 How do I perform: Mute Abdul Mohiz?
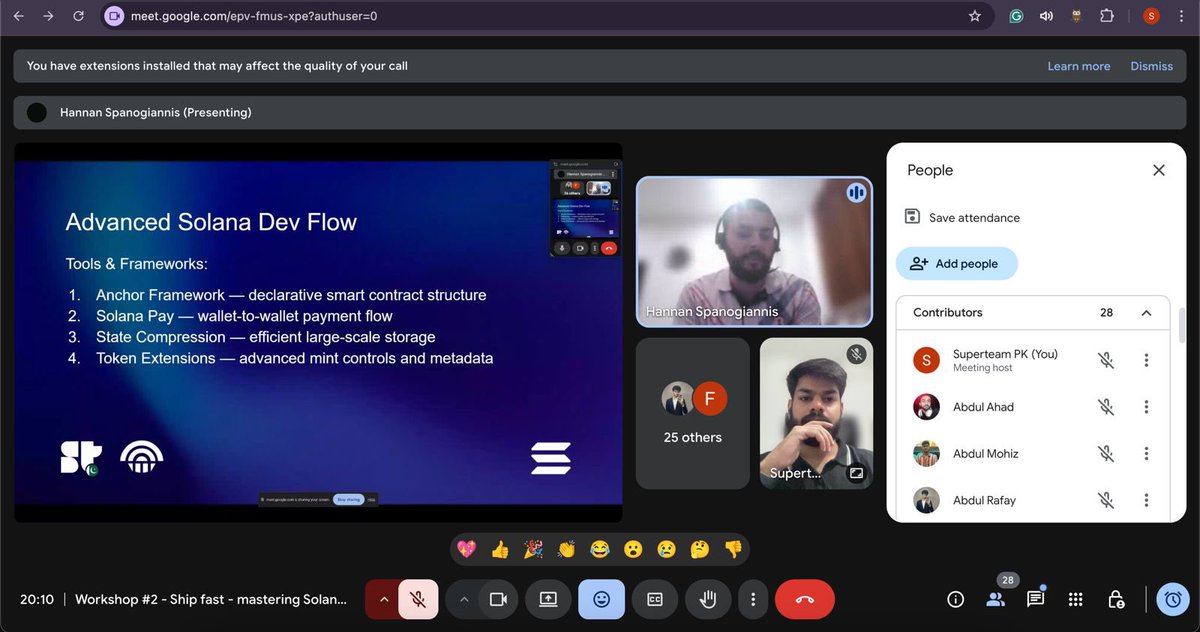(1106, 453)
